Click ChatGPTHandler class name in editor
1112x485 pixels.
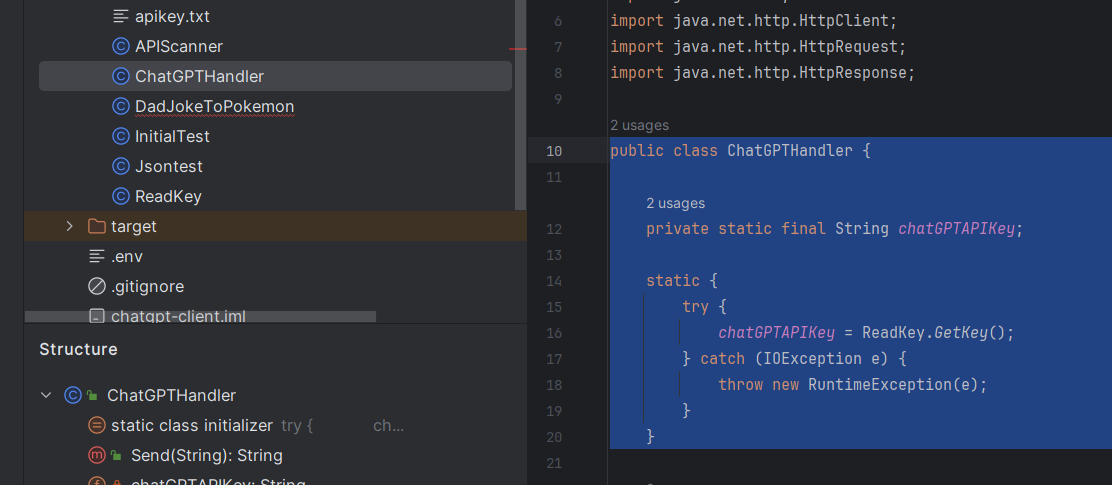(790, 150)
